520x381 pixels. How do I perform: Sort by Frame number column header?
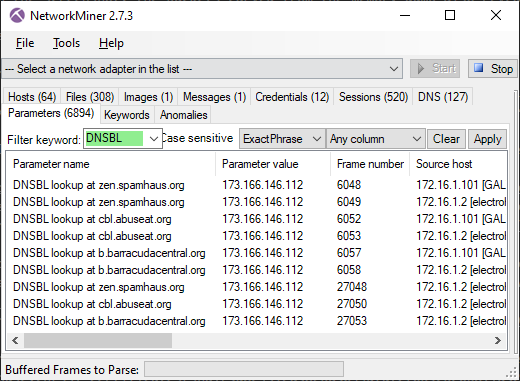pyautogui.click(x=370, y=164)
